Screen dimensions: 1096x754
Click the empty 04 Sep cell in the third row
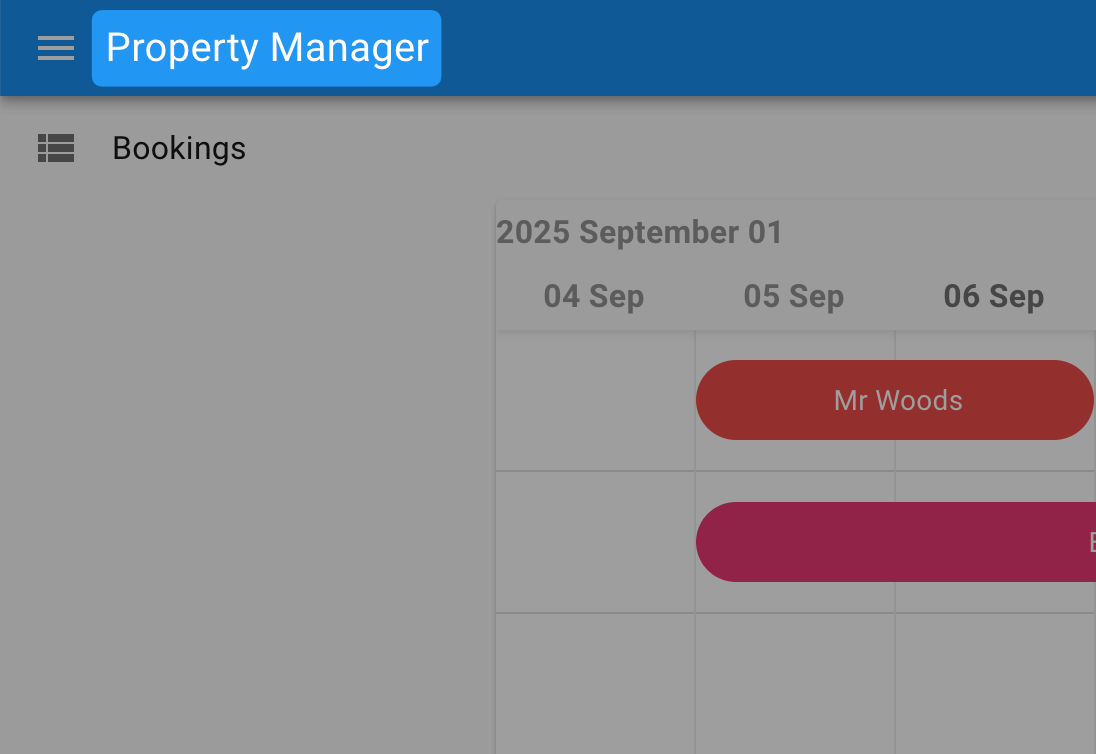click(595, 682)
